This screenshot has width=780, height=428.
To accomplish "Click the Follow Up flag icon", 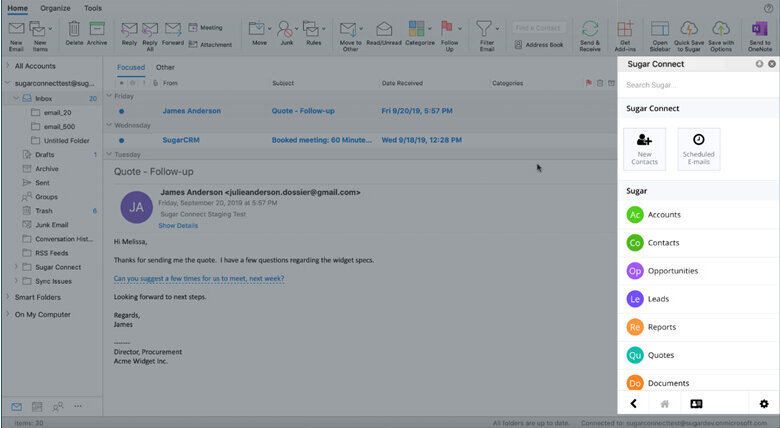I will tap(447, 29).
